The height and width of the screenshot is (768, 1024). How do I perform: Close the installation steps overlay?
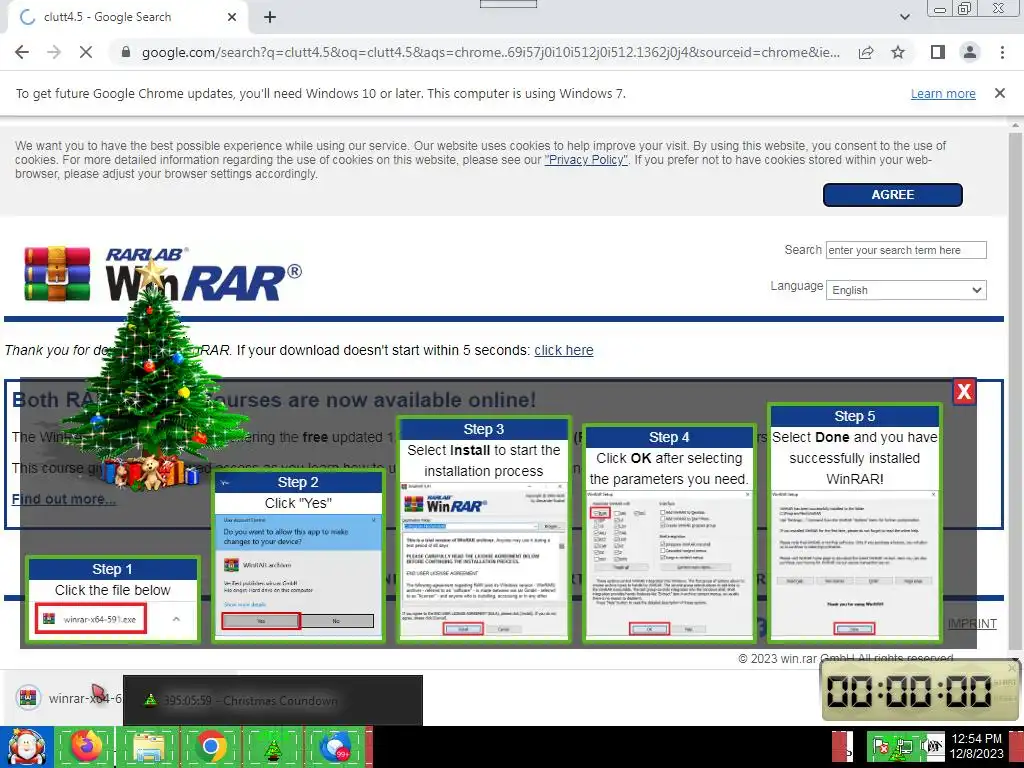point(964,392)
